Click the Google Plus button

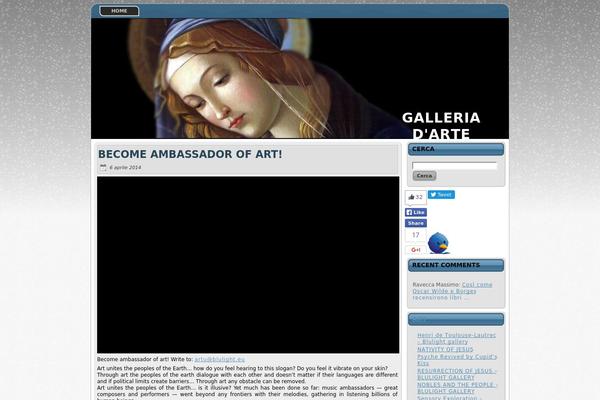(416, 249)
